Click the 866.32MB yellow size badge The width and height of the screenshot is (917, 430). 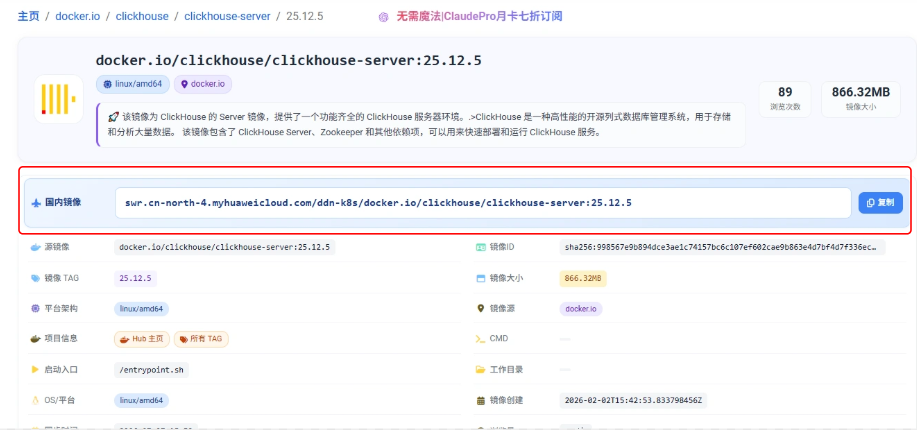[583, 278]
